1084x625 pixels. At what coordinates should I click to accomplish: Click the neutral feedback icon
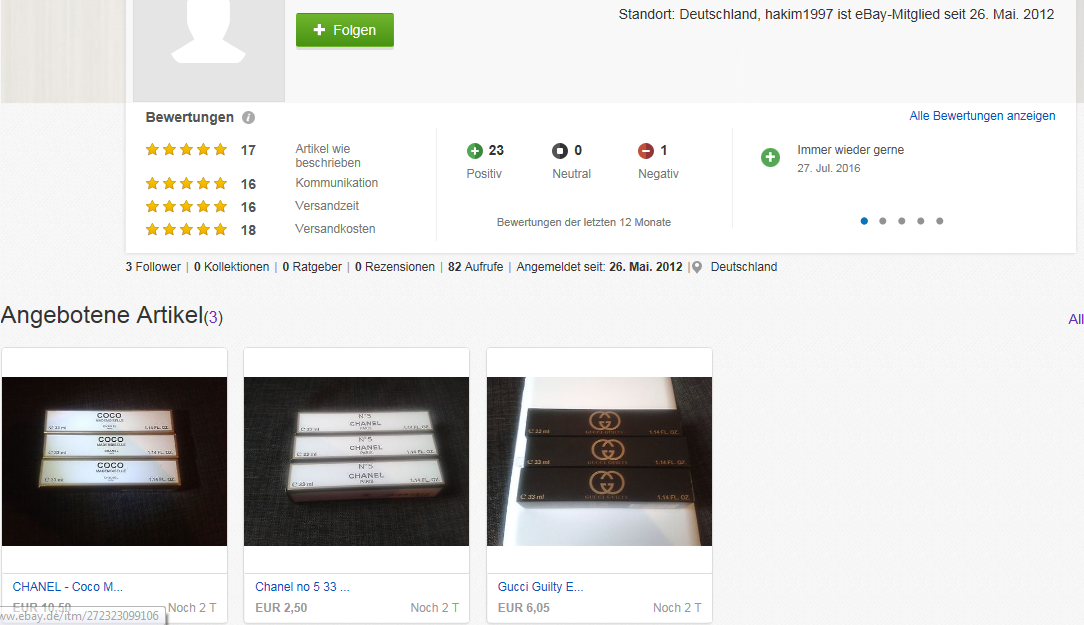click(x=560, y=151)
